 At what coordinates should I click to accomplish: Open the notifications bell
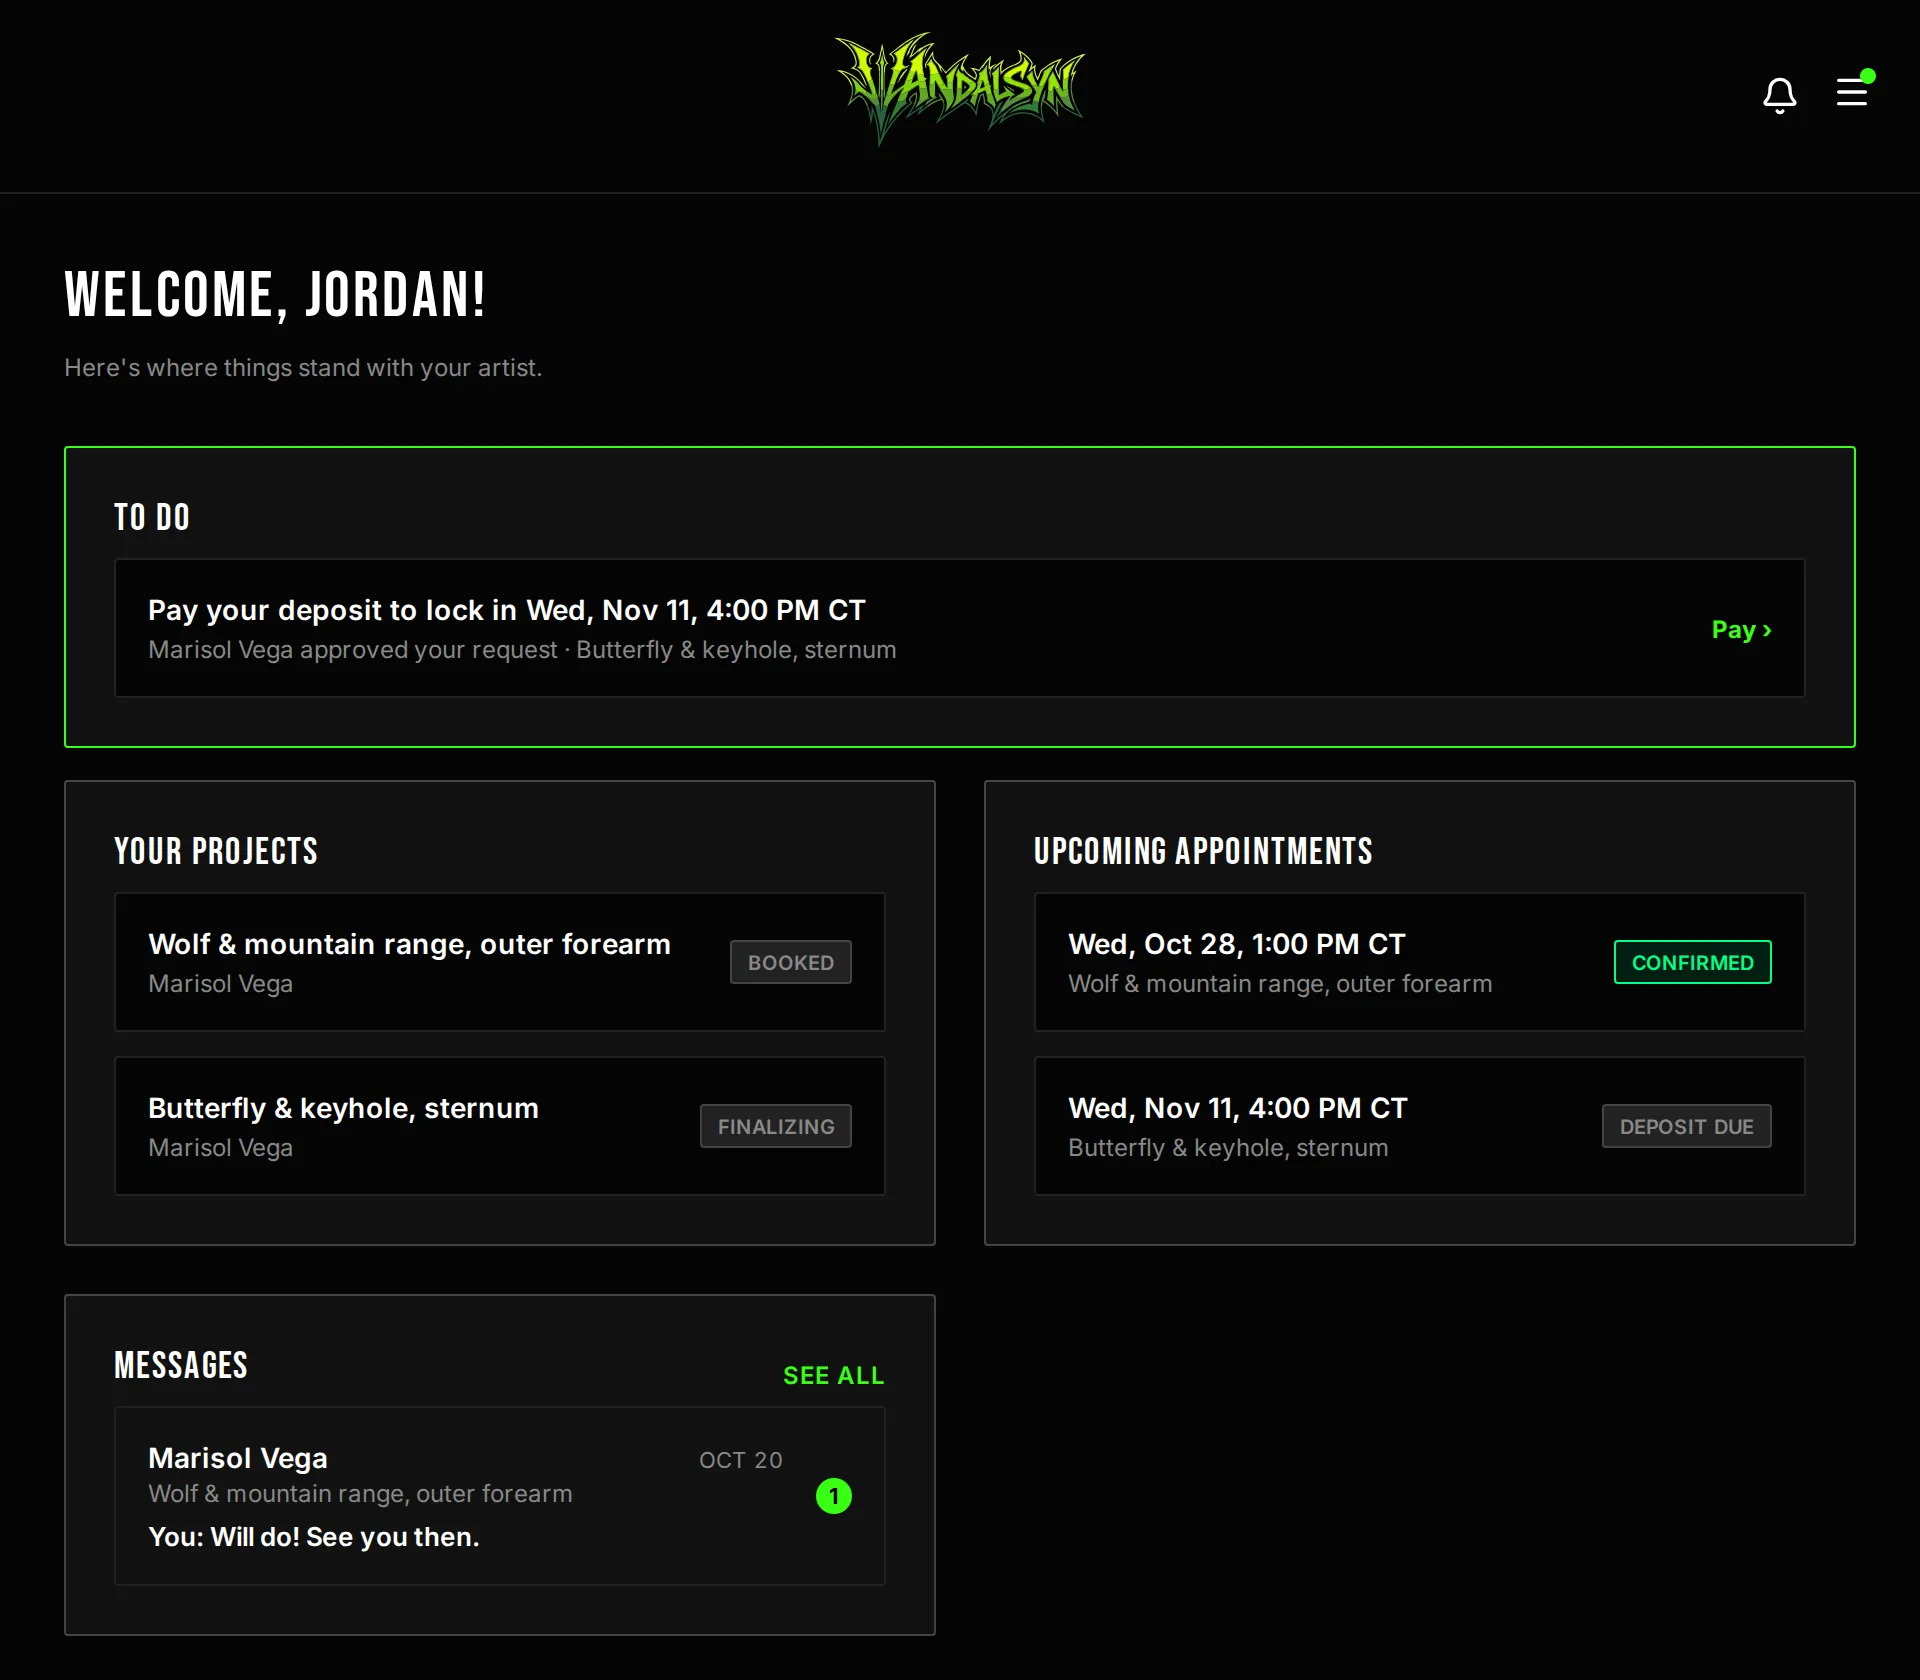(x=1779, y=95)
